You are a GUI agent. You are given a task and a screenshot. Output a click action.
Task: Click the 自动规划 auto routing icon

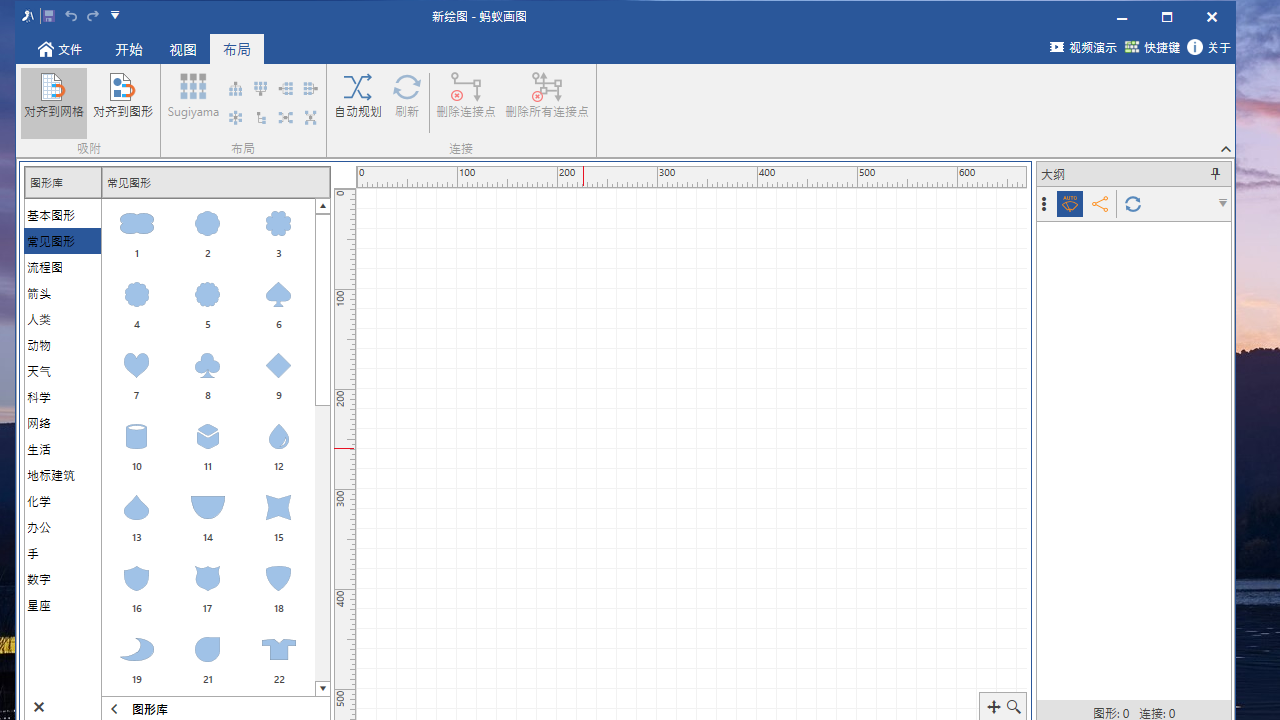point(357,98)
